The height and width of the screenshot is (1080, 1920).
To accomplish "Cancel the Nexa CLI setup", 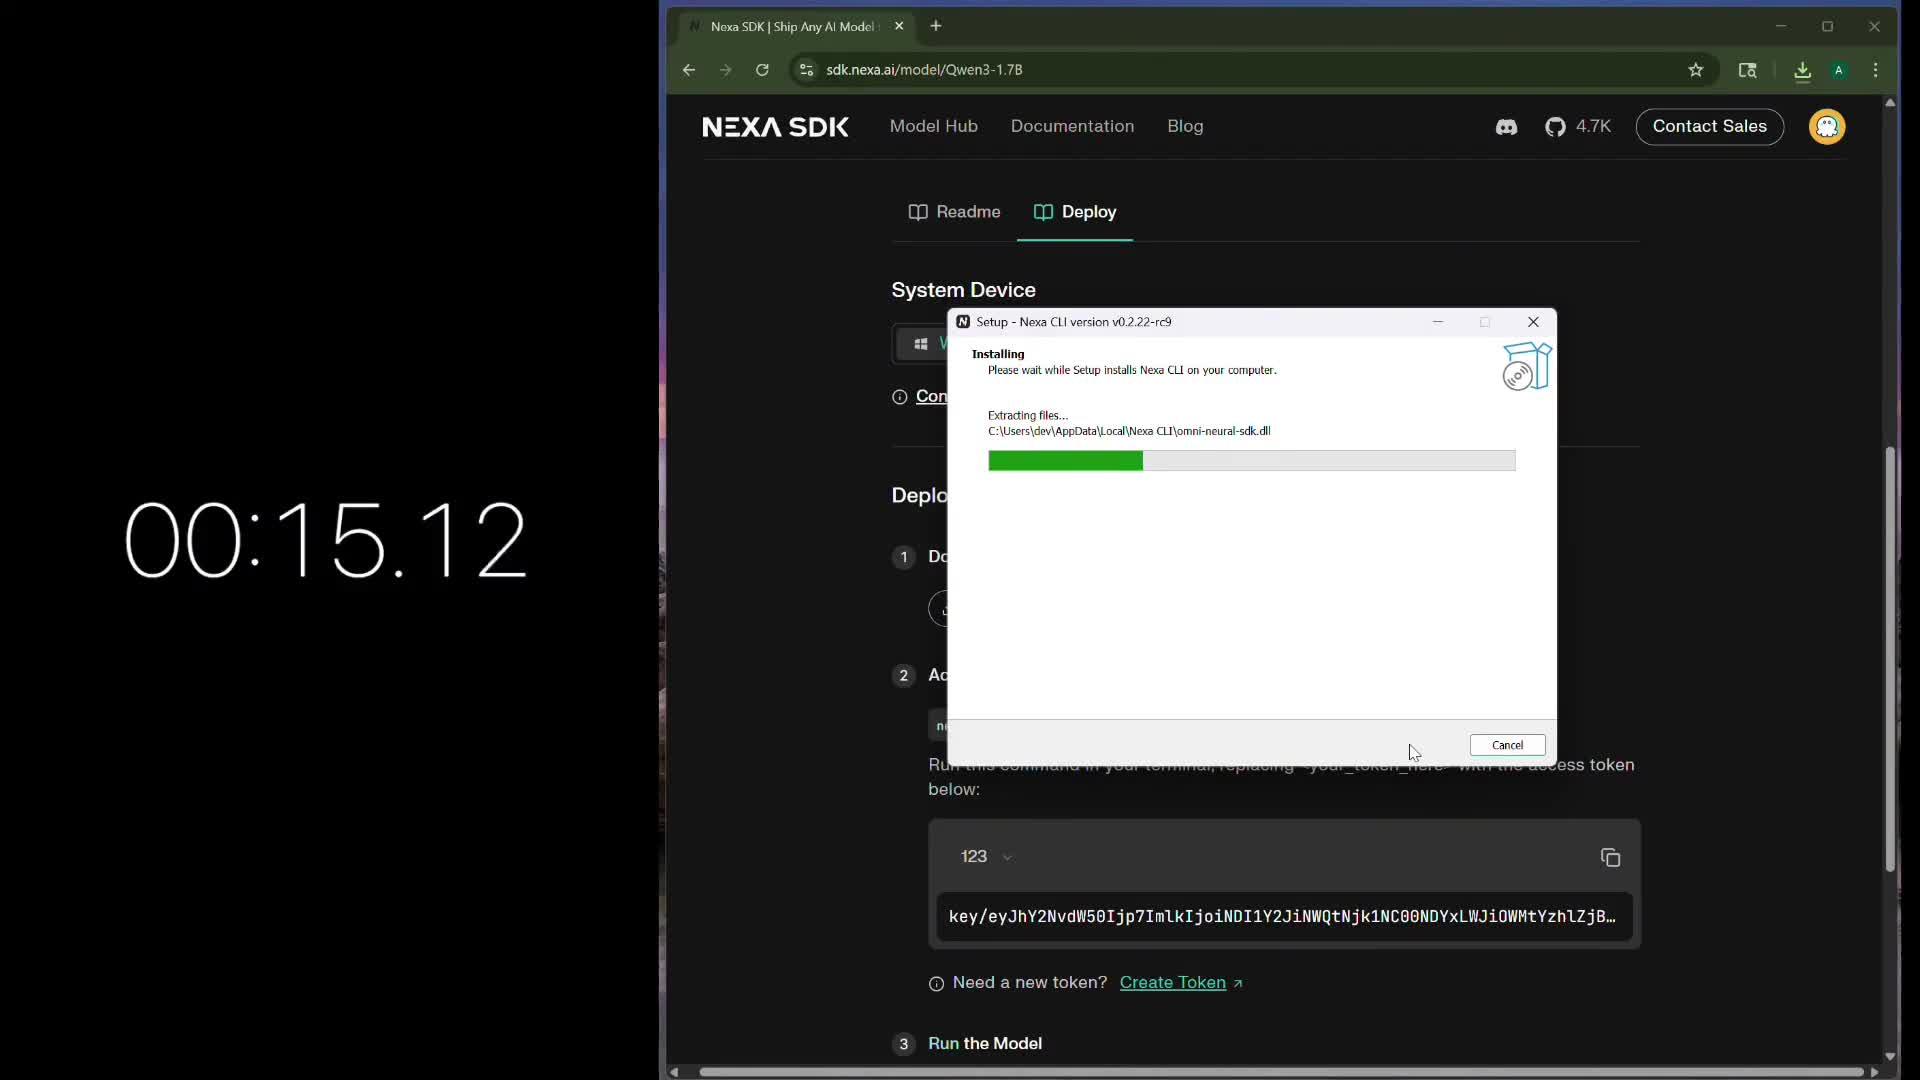I will [1507, 745].
